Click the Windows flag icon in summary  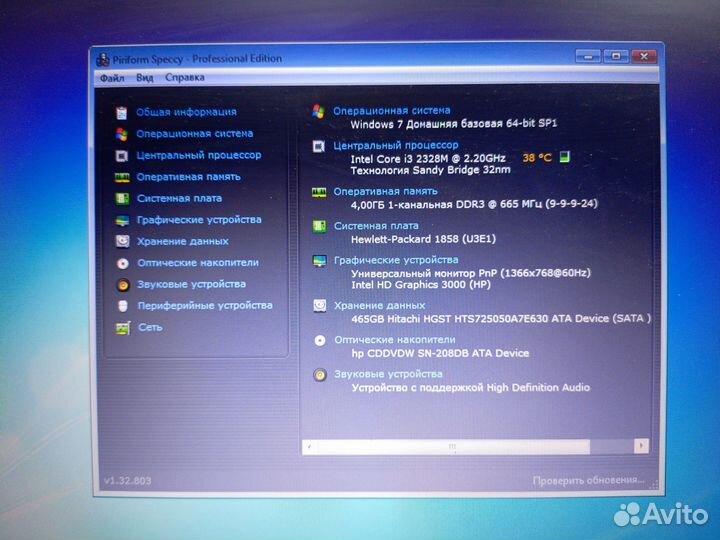coord(319,111)
